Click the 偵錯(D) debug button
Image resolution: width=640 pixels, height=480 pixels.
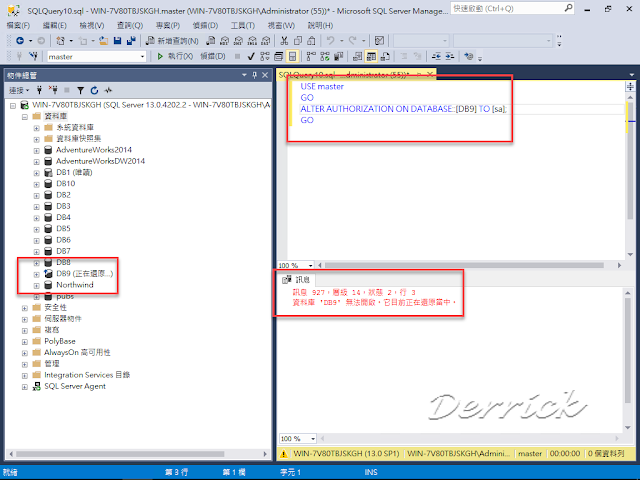213,56
